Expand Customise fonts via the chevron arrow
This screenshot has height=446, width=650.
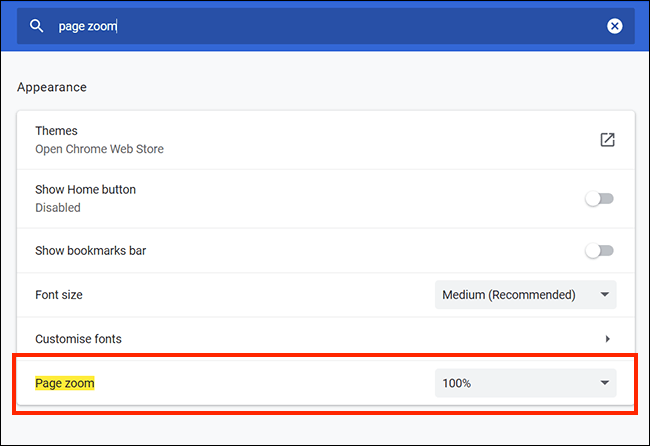pyautogui.click(x=607, y=339)
